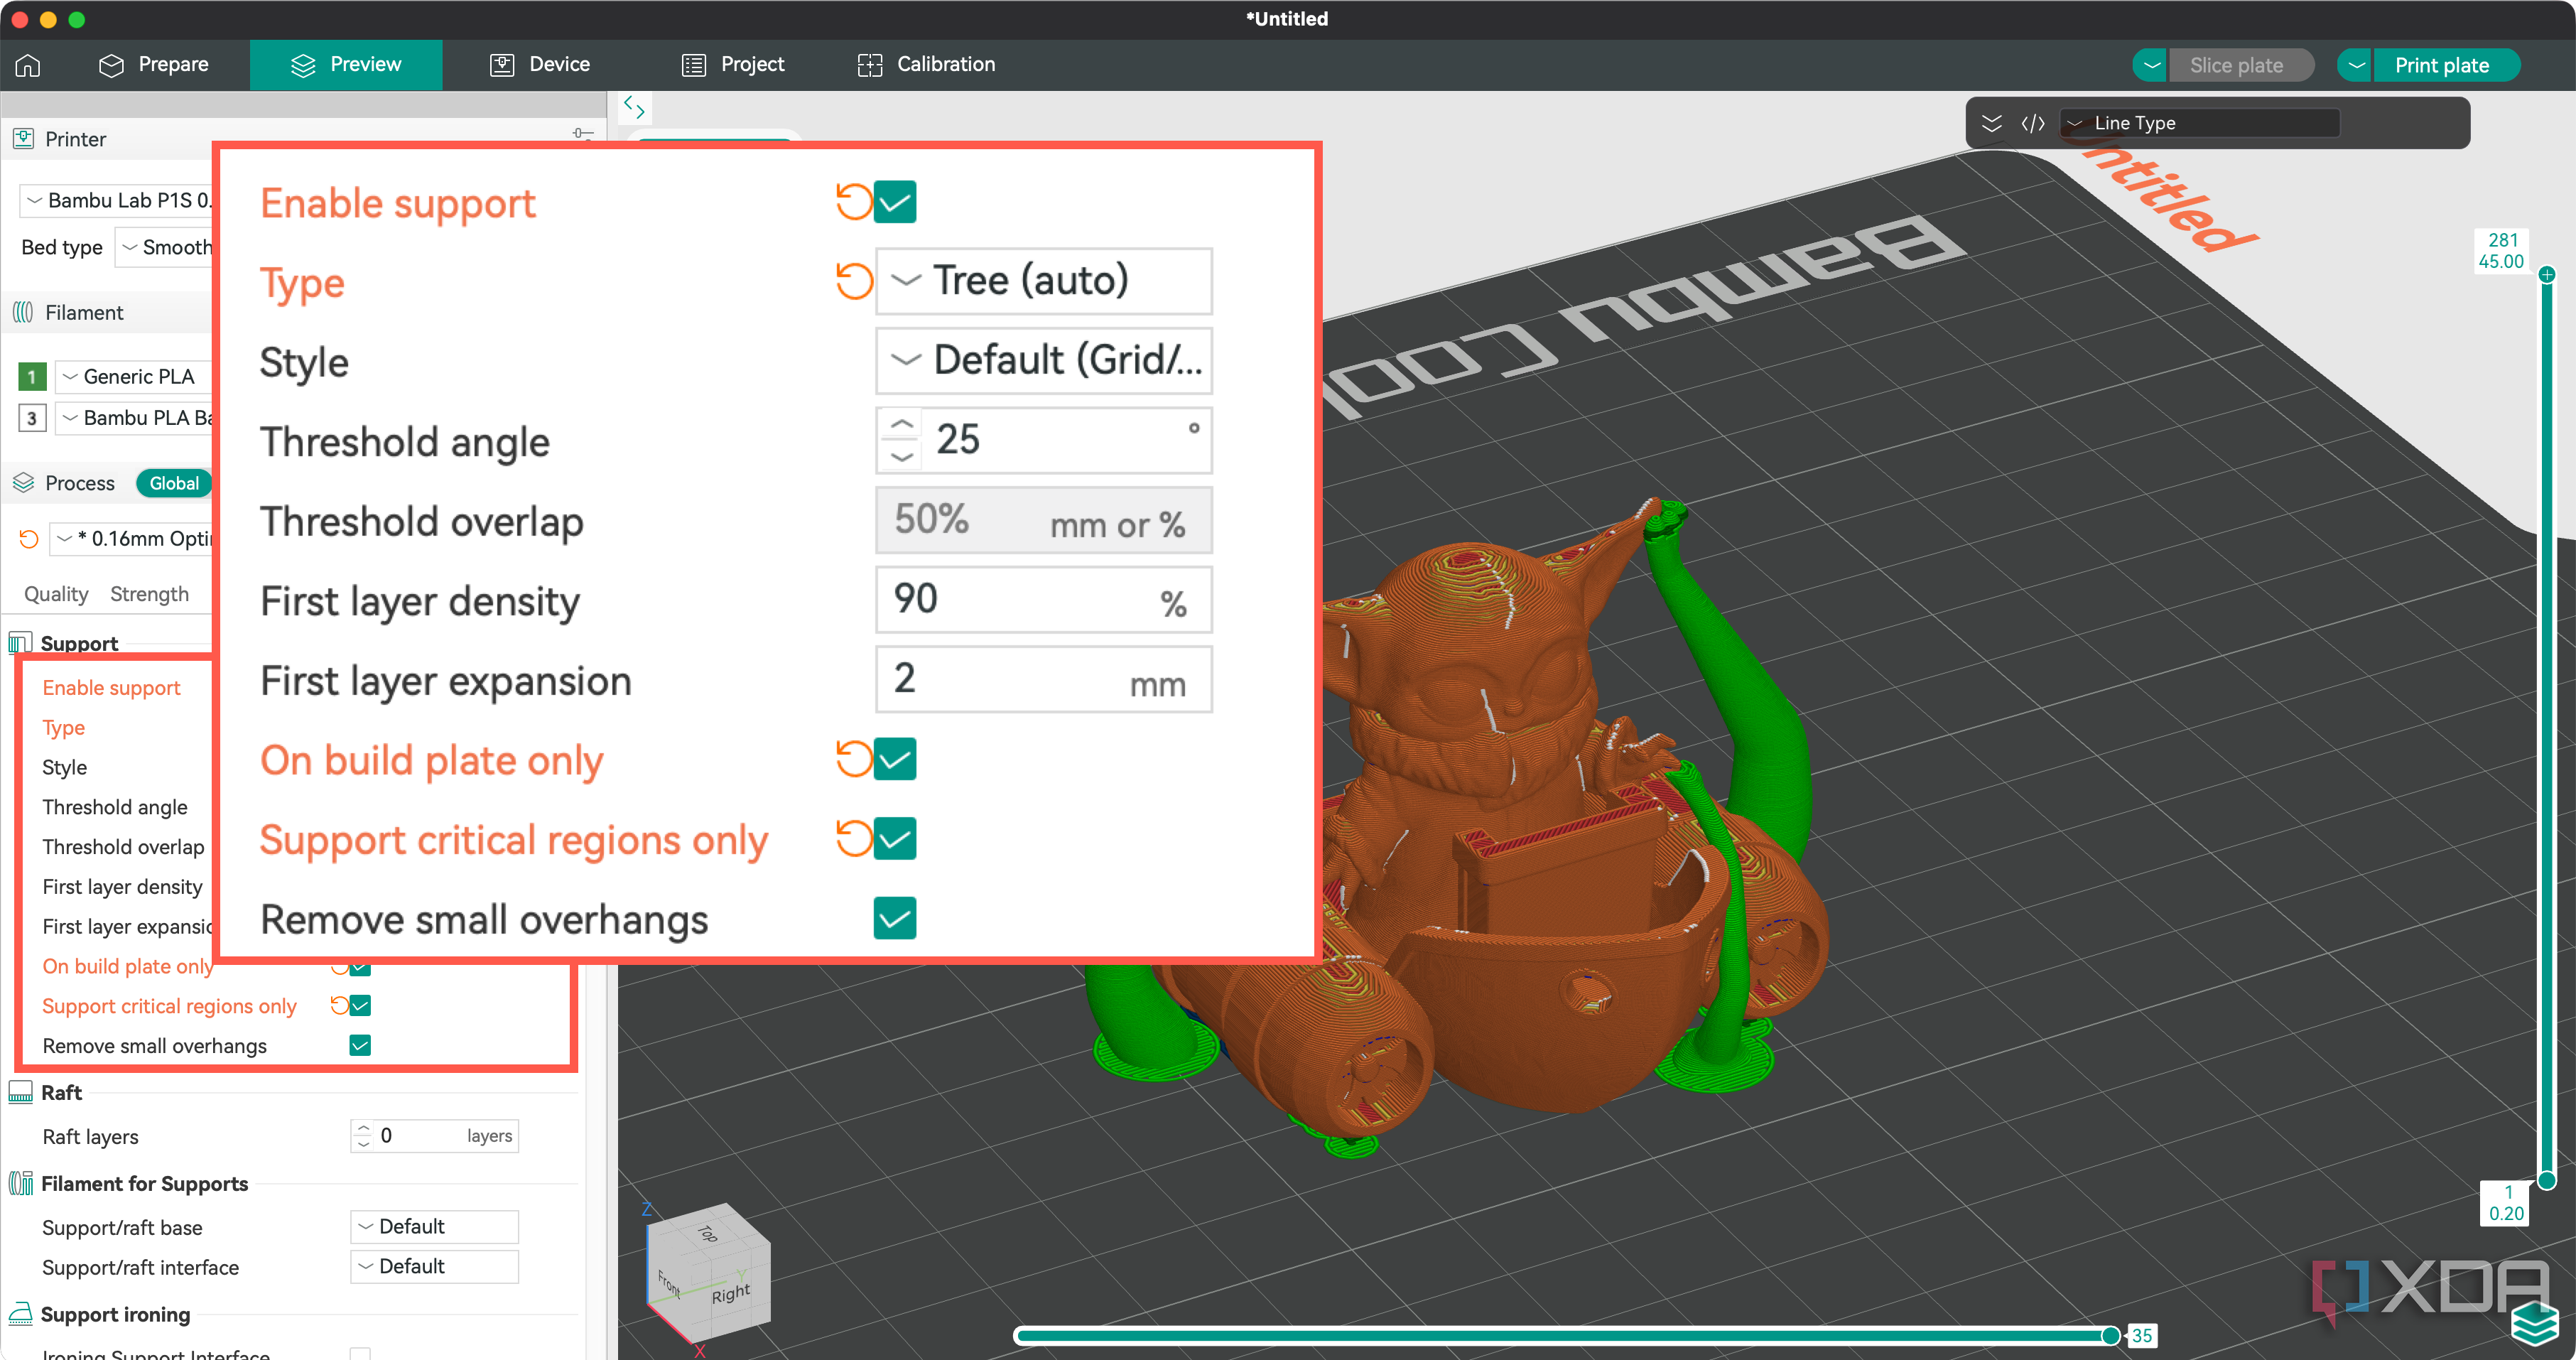
Task: Toggle Remove small overhangs checkbox in sidebar
Action: point(360,1045)
